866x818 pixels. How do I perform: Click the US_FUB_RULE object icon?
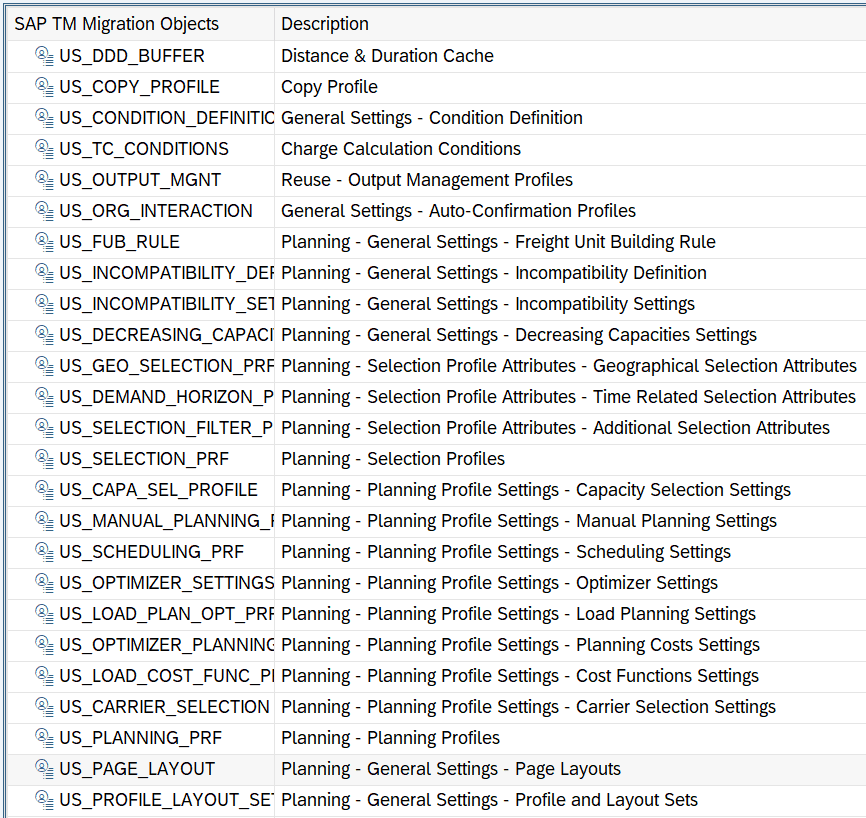[x=44, y=241]
